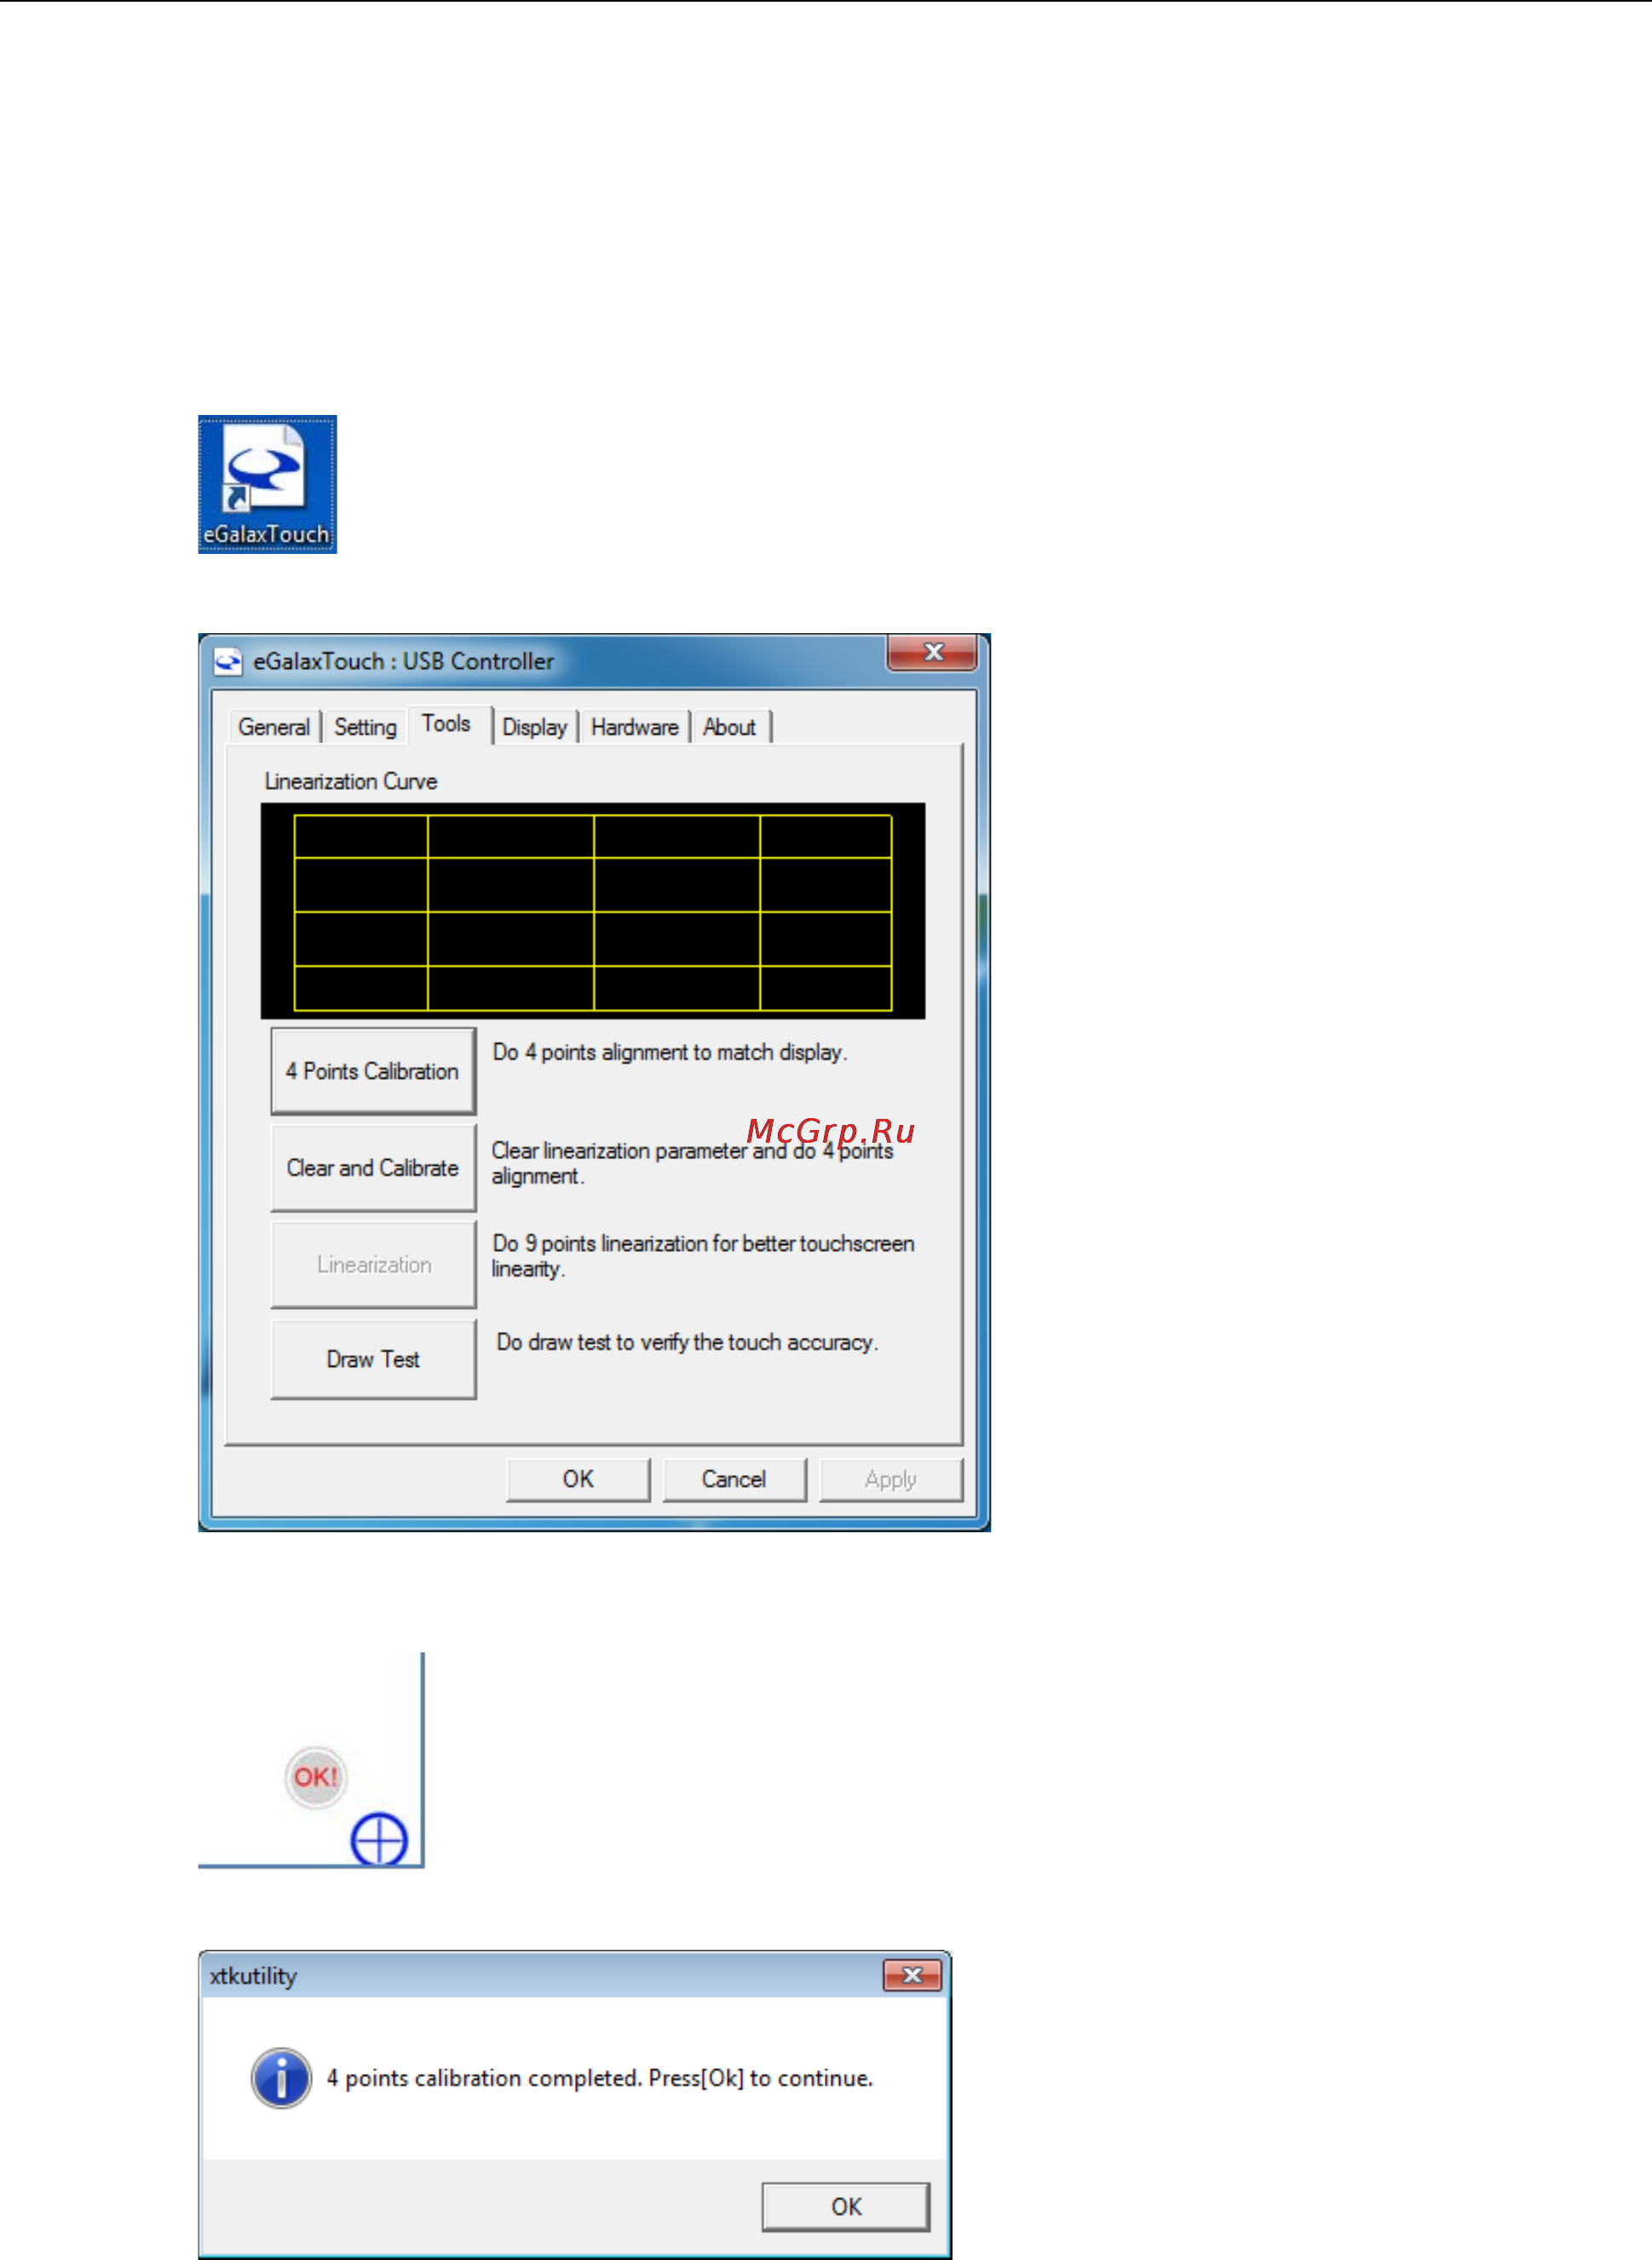Click the 'Linearization Curve' label
The width and height of the screenshot is (1652, 2260).
[351, 781]
